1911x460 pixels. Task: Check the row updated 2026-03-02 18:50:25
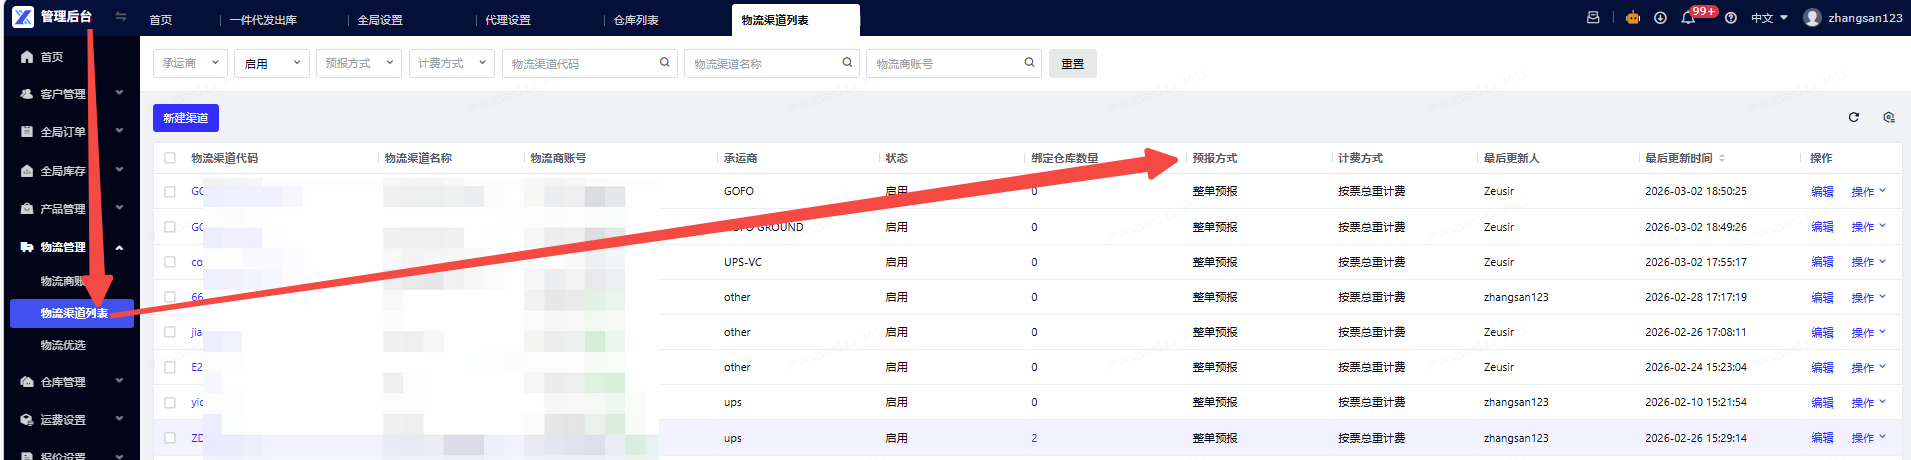pyautogui.click(x=170, y=191)
